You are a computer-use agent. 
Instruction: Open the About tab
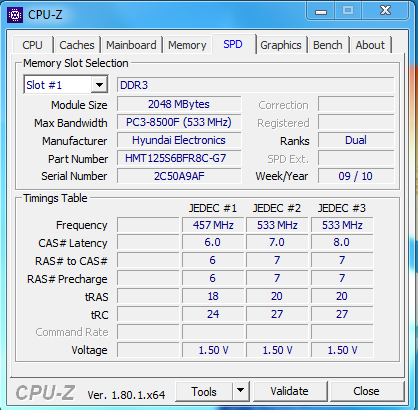pyautogui.click(x=370, y=45)
